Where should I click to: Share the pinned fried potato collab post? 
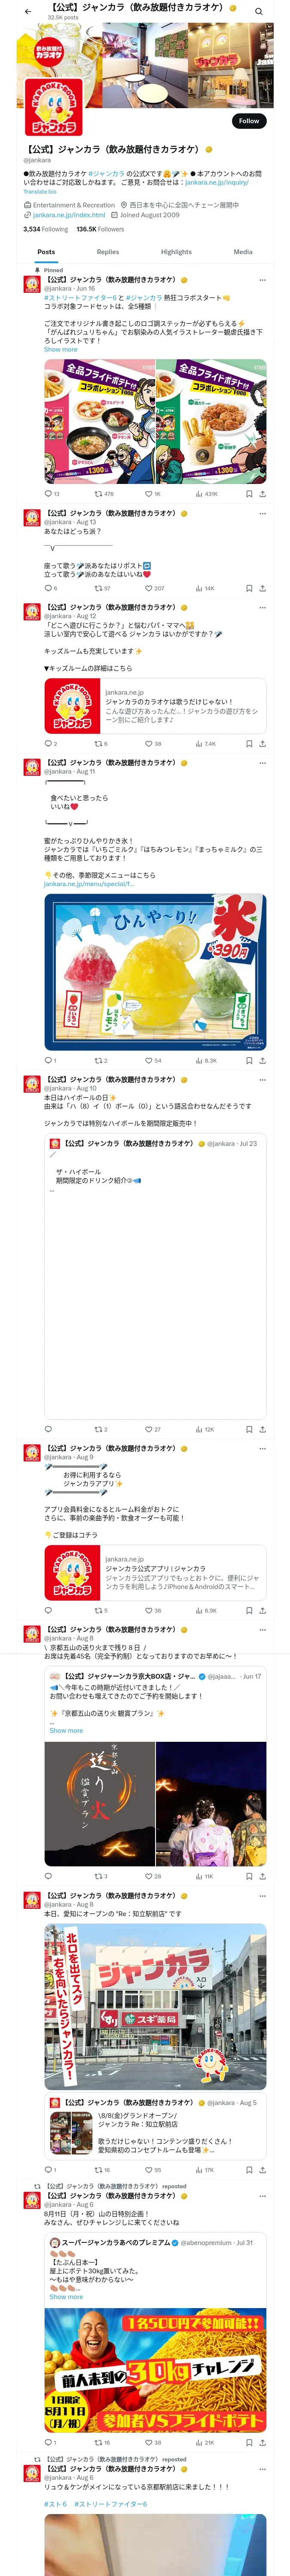point(262,493)
